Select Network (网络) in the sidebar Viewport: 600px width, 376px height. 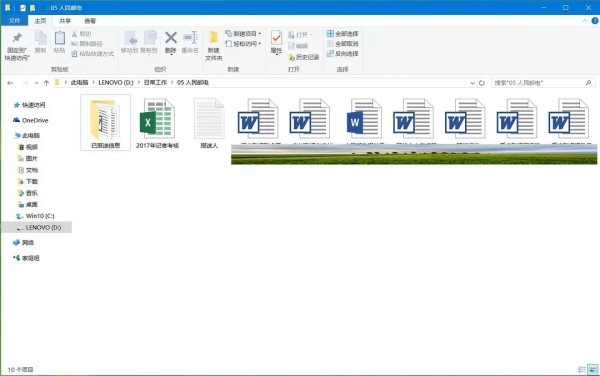click(x=23, y=243)
